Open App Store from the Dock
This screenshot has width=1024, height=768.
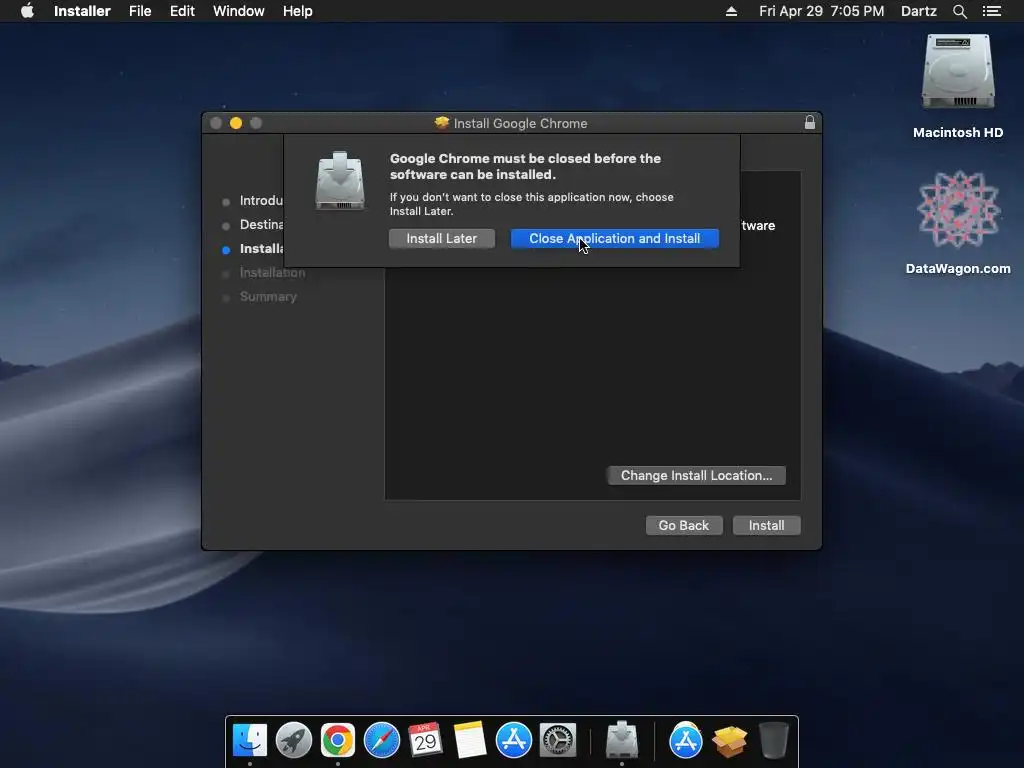[x=514, y=741]
